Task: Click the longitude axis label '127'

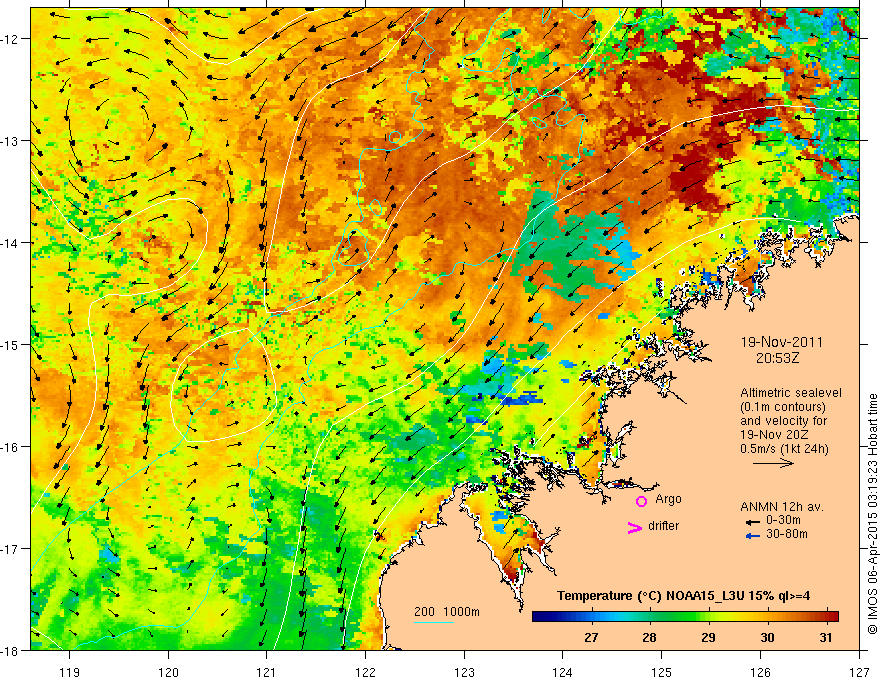Action: 859,672
